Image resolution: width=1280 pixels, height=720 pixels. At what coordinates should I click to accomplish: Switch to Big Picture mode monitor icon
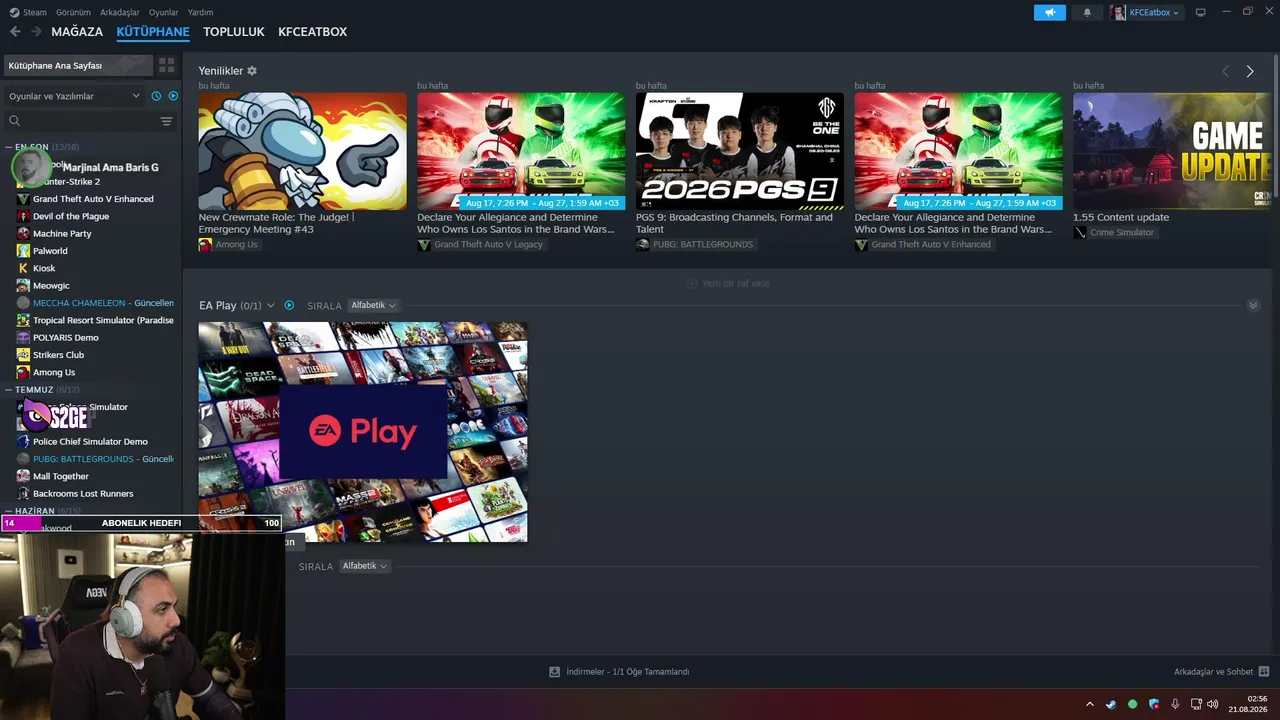[1201, 12]
